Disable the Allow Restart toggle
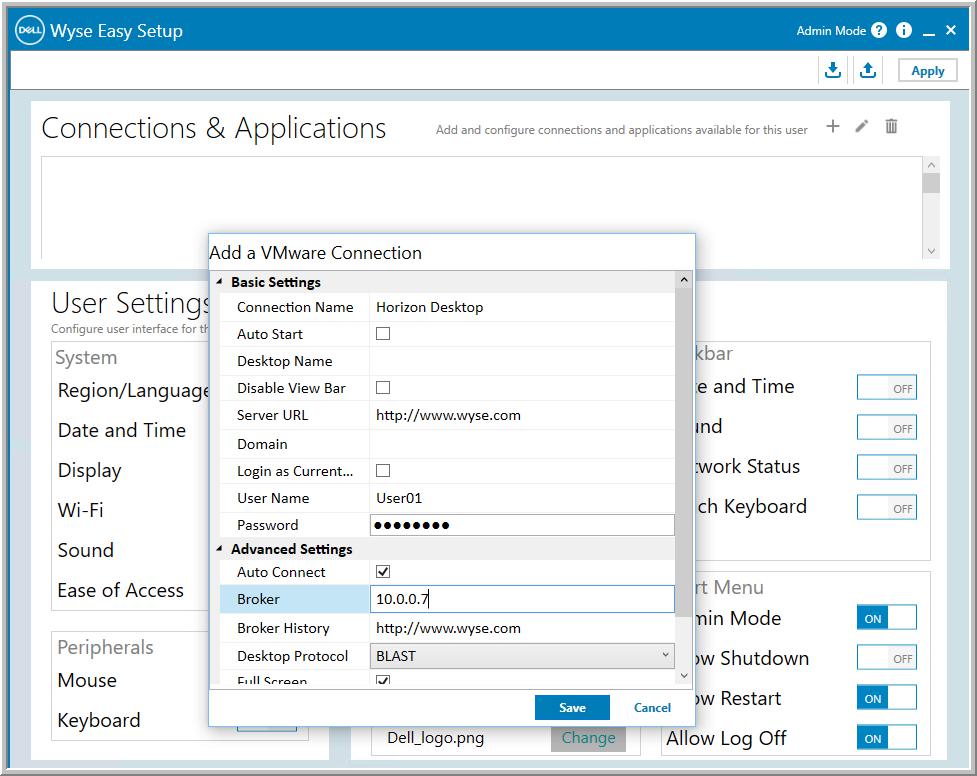 887,698
